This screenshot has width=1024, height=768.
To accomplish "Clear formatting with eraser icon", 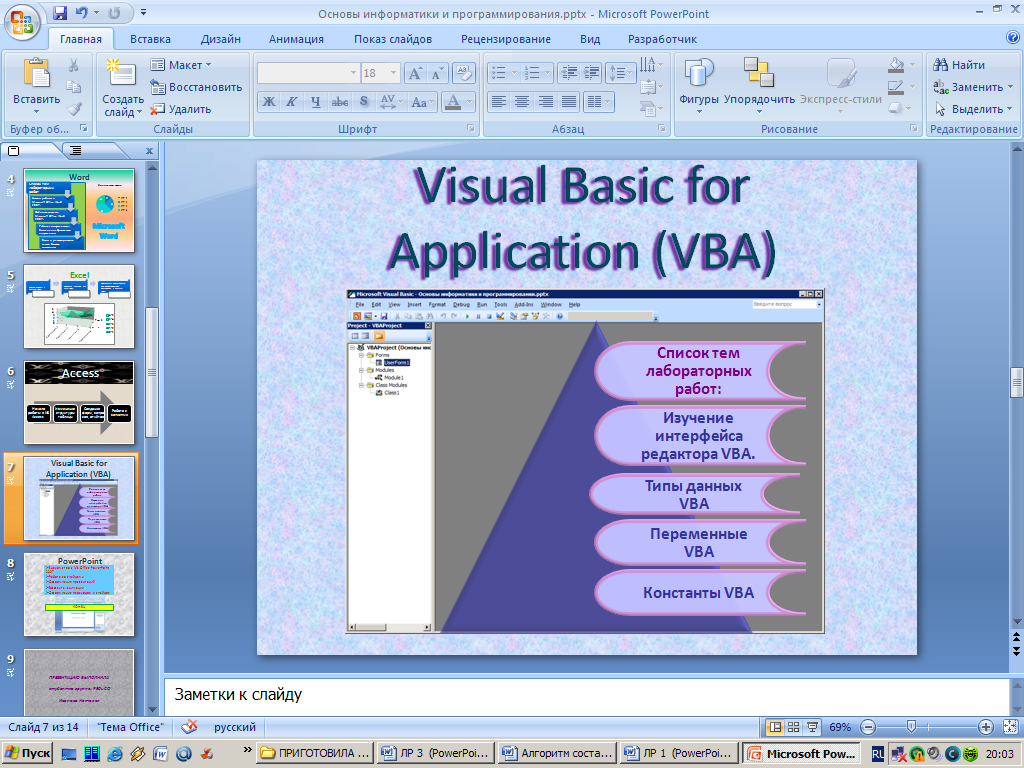I will (463, 73).
